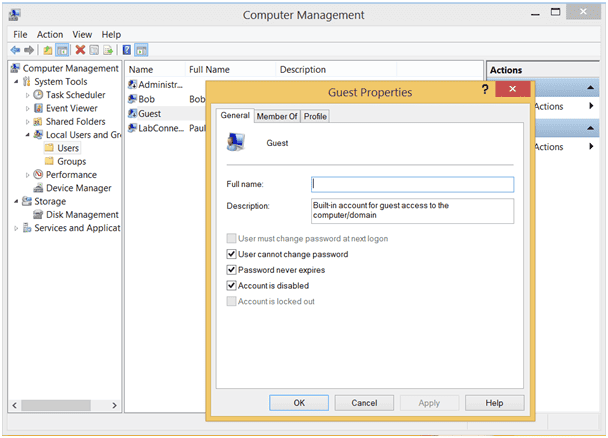The width and height of the screenshot is (608, 438).
Task: Toggle the Show/Hide Console Tree icon
Action: (x=62, y=50)
